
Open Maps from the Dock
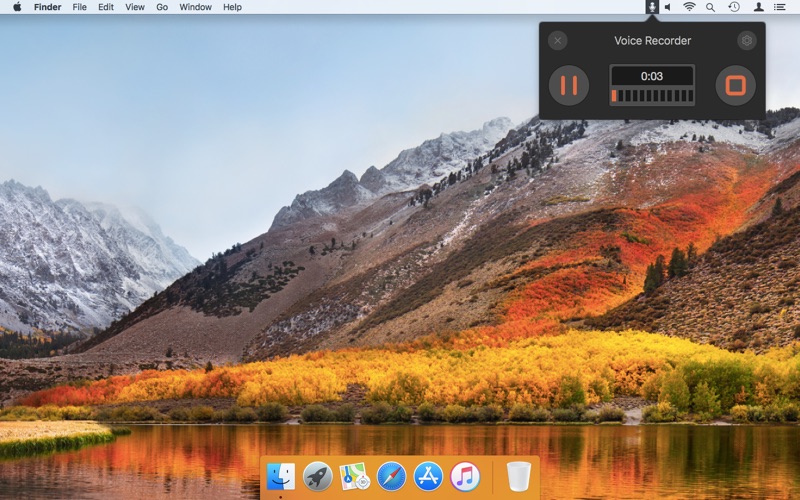click(354, 477)
